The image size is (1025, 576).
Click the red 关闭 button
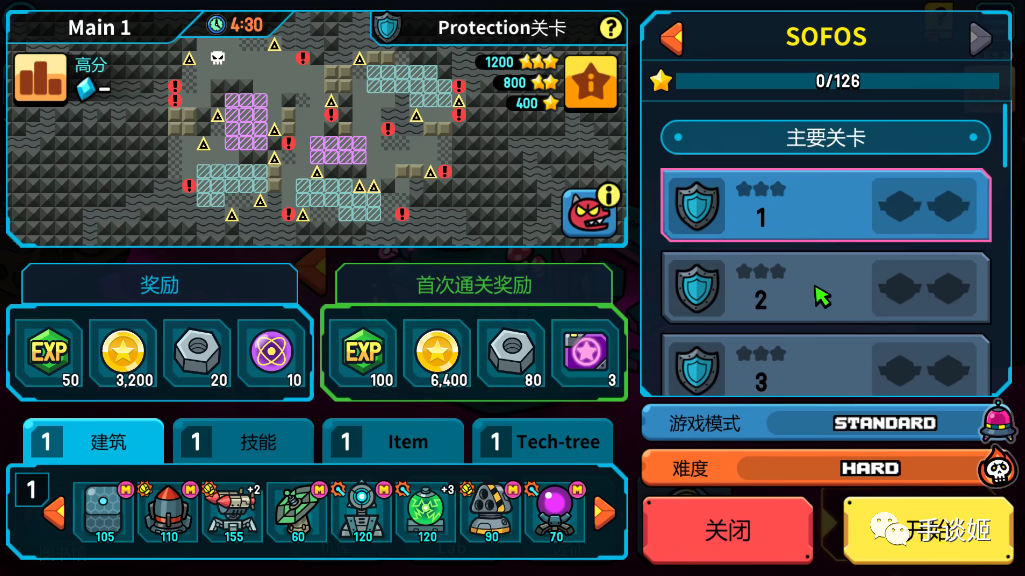tap(728, 530)
